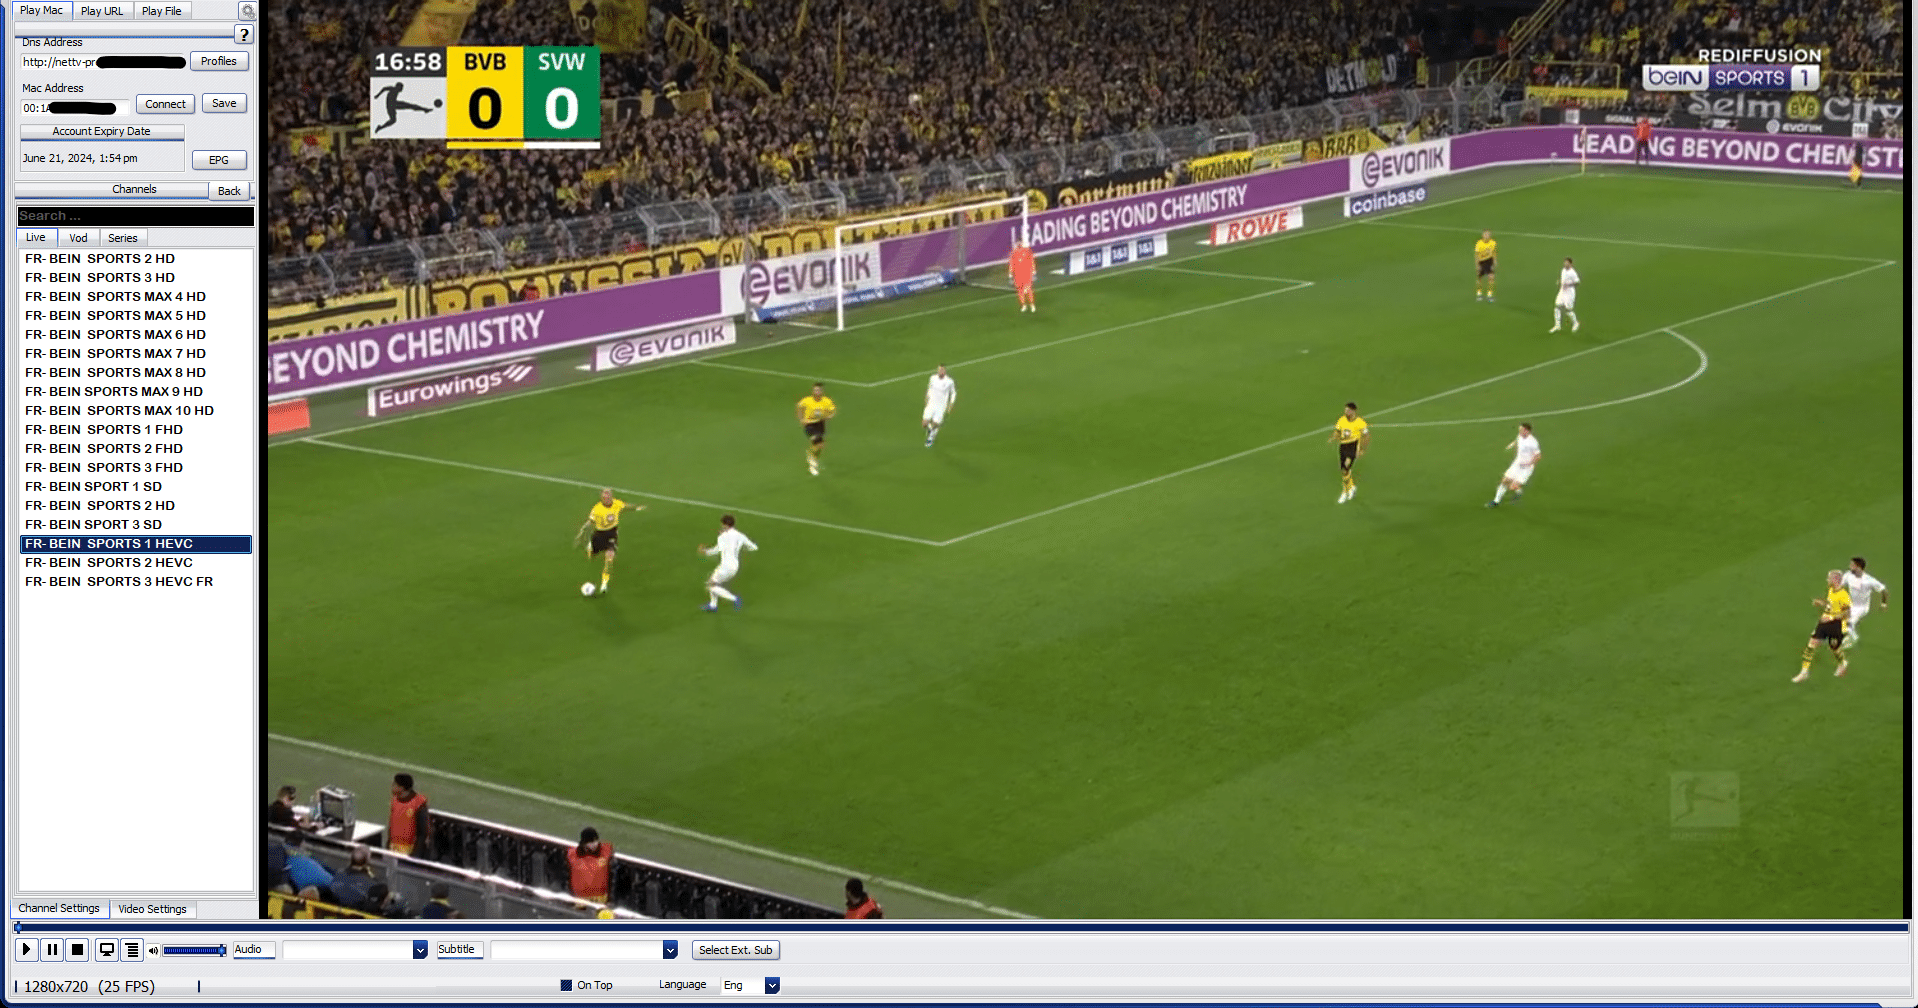Click the Back button
This screenshot has width=1918, height=1008.
pos(230,191)
